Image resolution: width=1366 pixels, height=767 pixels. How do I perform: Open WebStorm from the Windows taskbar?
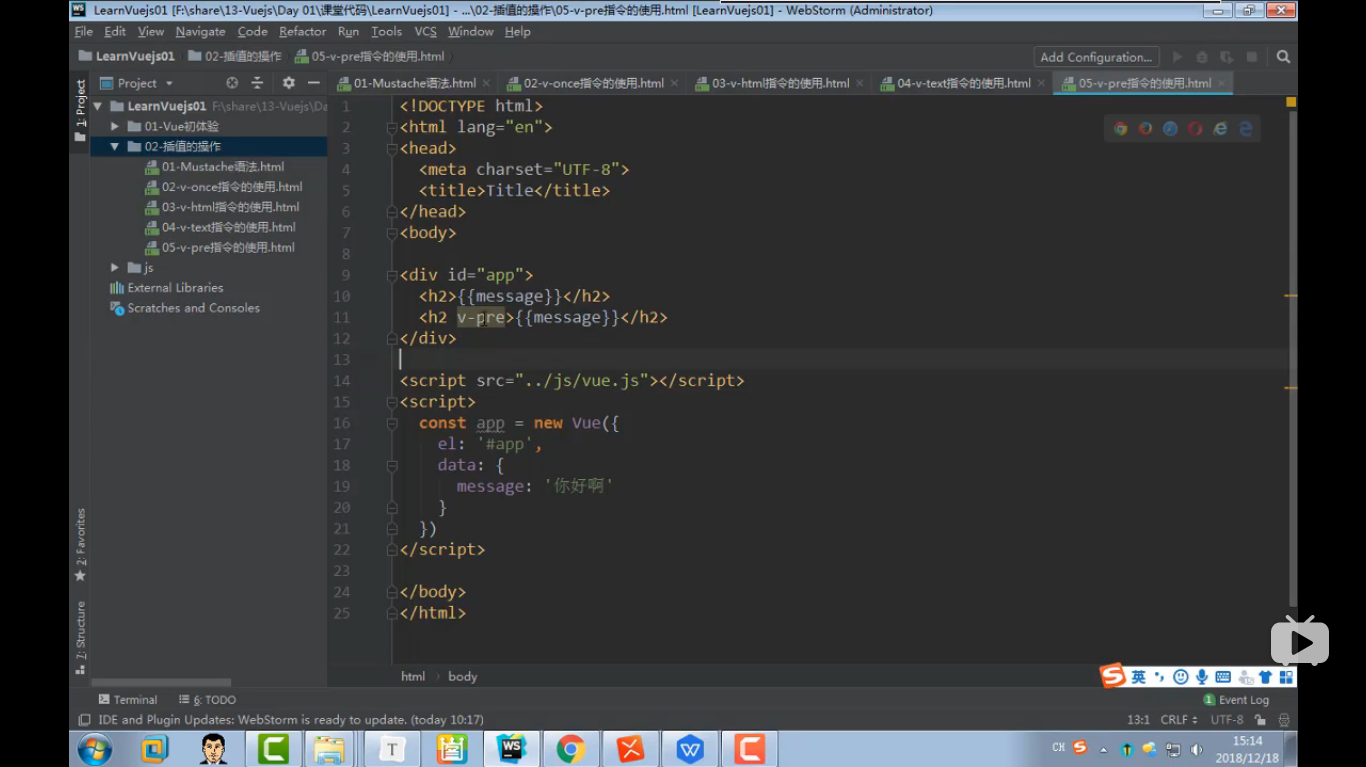[511, 748]
